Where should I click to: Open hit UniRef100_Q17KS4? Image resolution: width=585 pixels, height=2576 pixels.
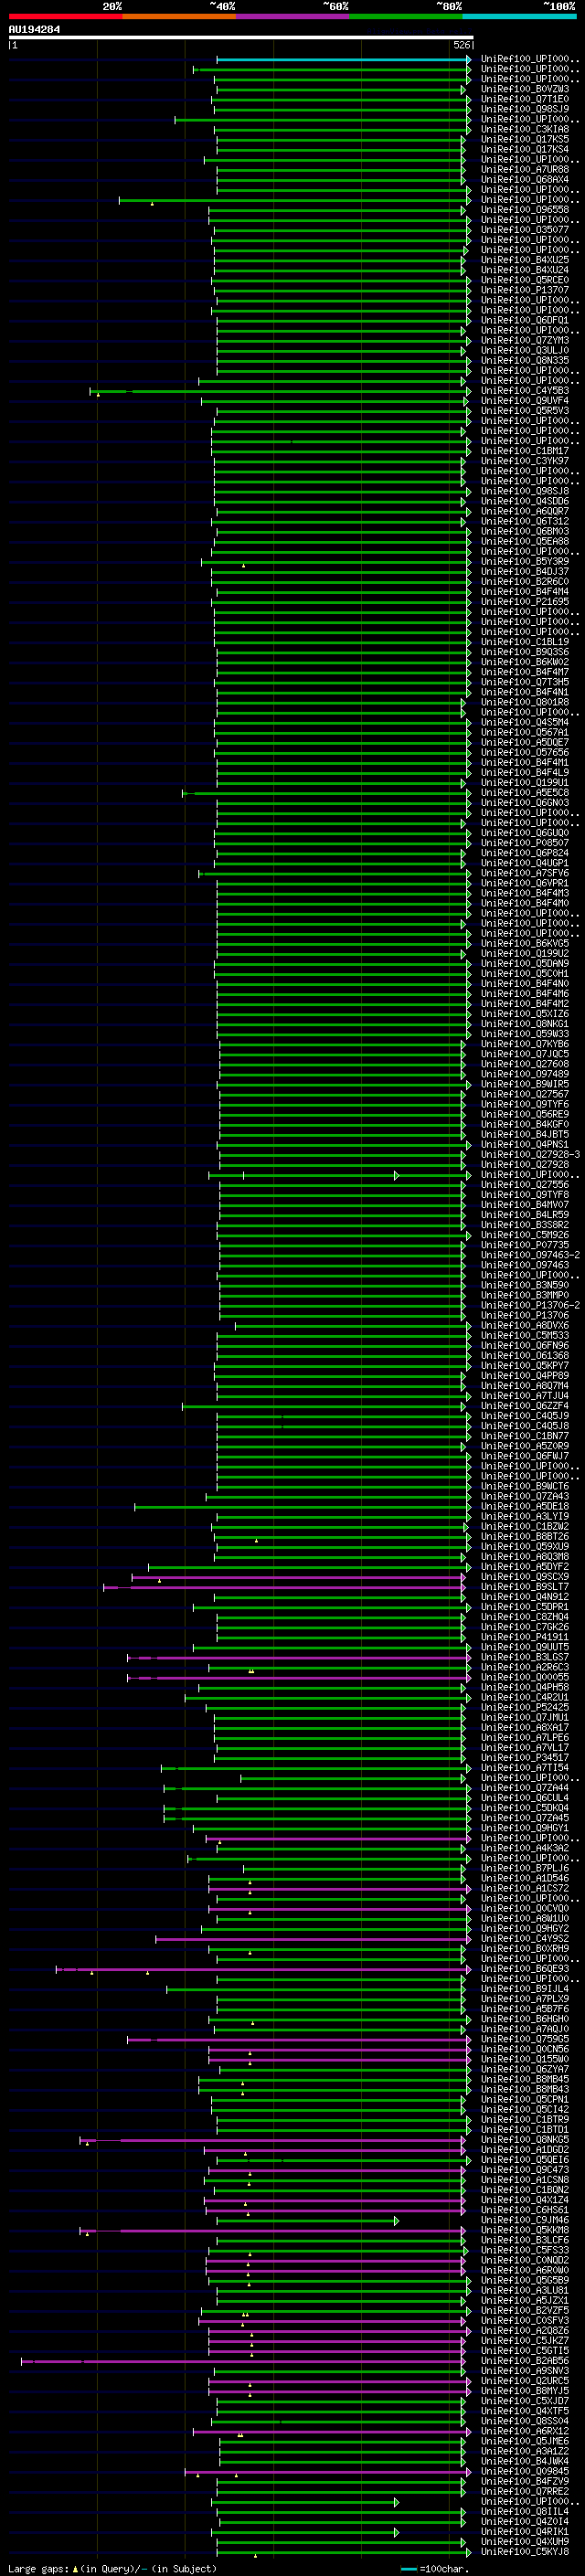pos(525,149)
